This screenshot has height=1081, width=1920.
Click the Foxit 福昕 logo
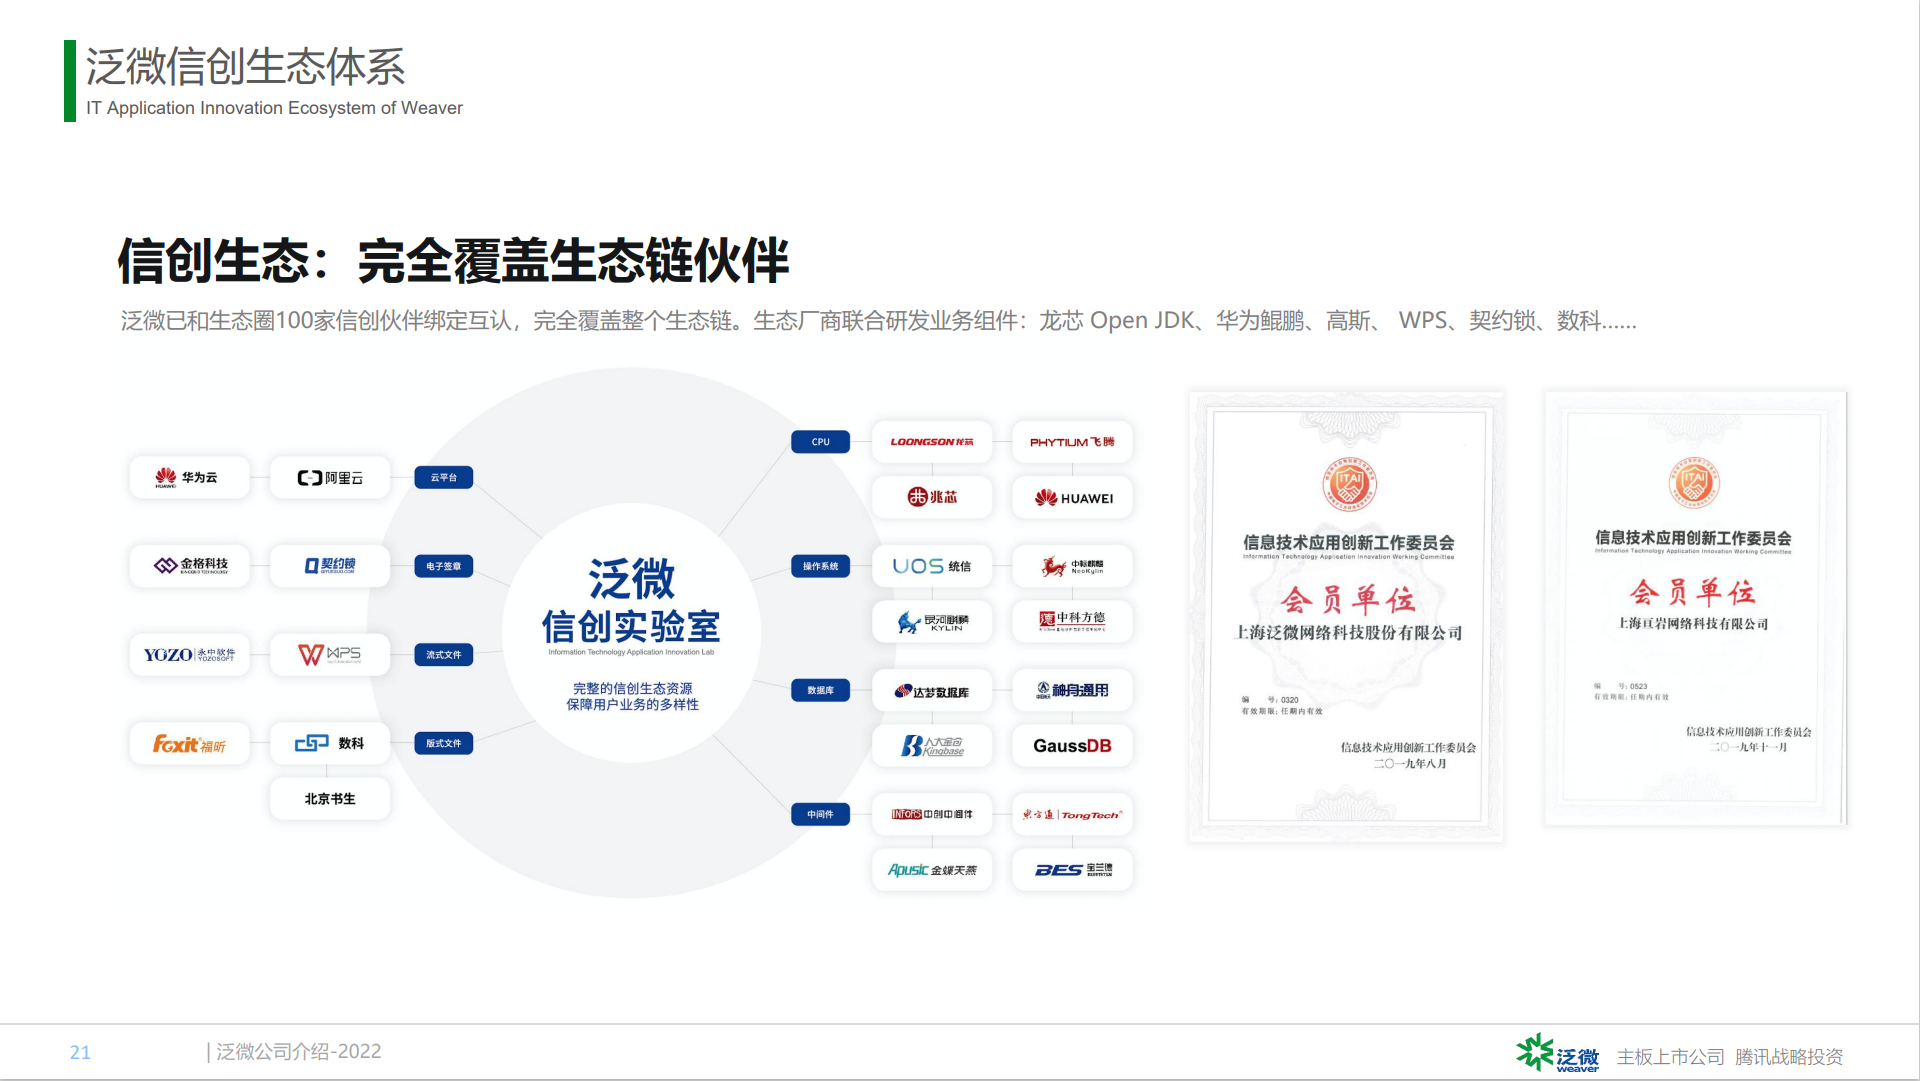(189, 743)
